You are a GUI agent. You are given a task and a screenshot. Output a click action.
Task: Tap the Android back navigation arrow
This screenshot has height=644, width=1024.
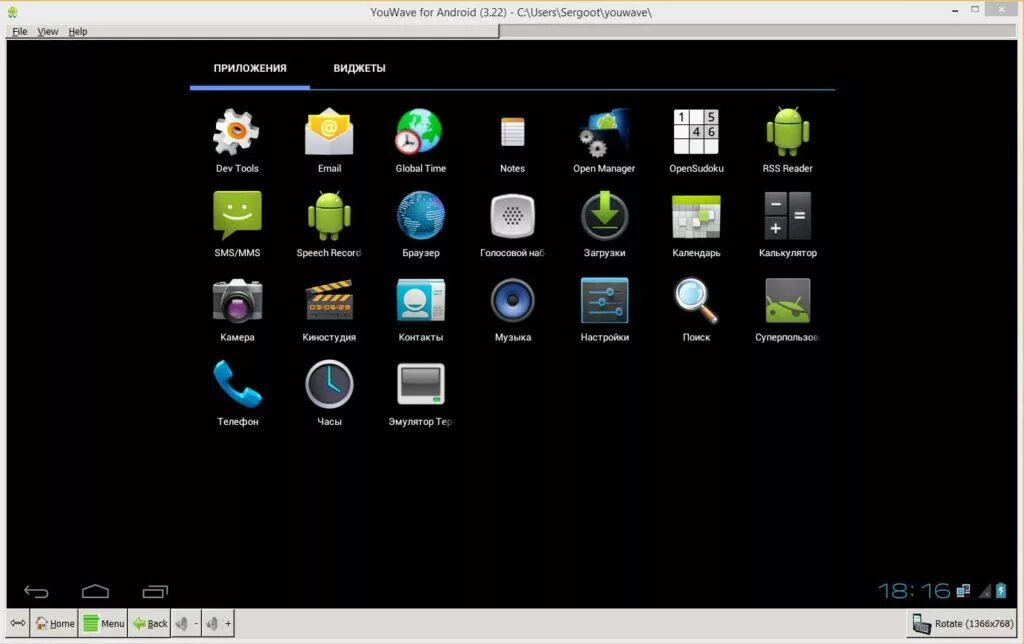click(37, 592)
